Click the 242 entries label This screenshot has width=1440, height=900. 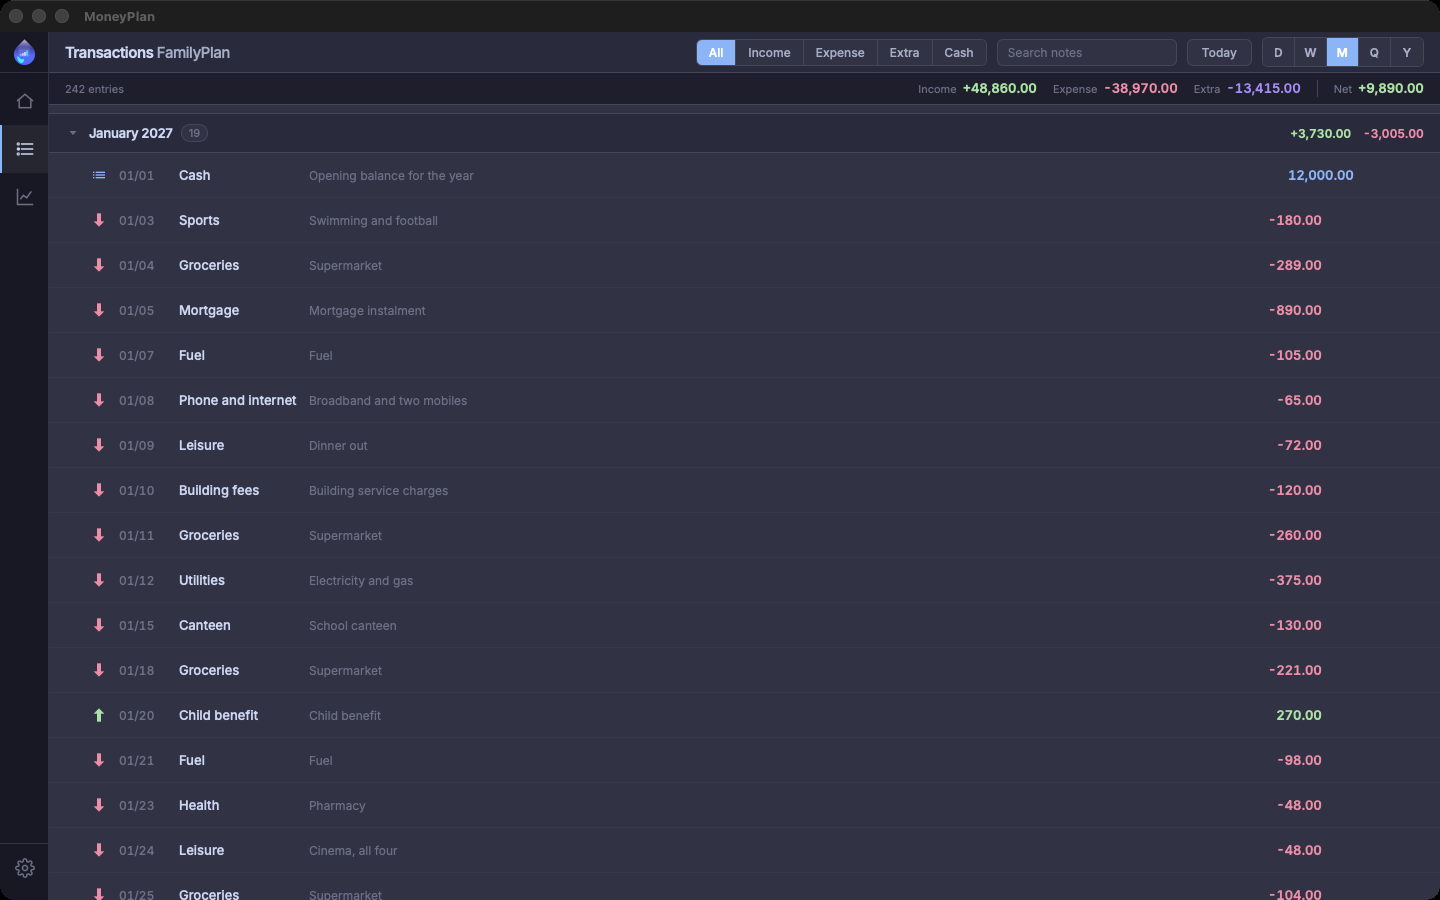(94, 89)
